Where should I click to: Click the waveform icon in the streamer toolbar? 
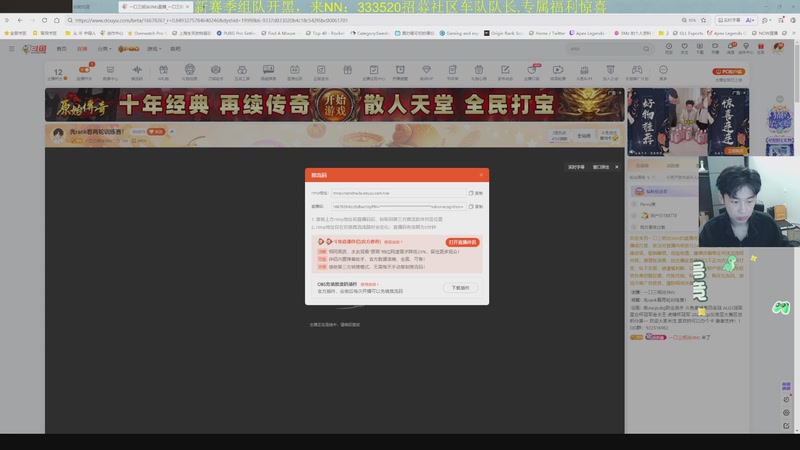pos(137,72)
